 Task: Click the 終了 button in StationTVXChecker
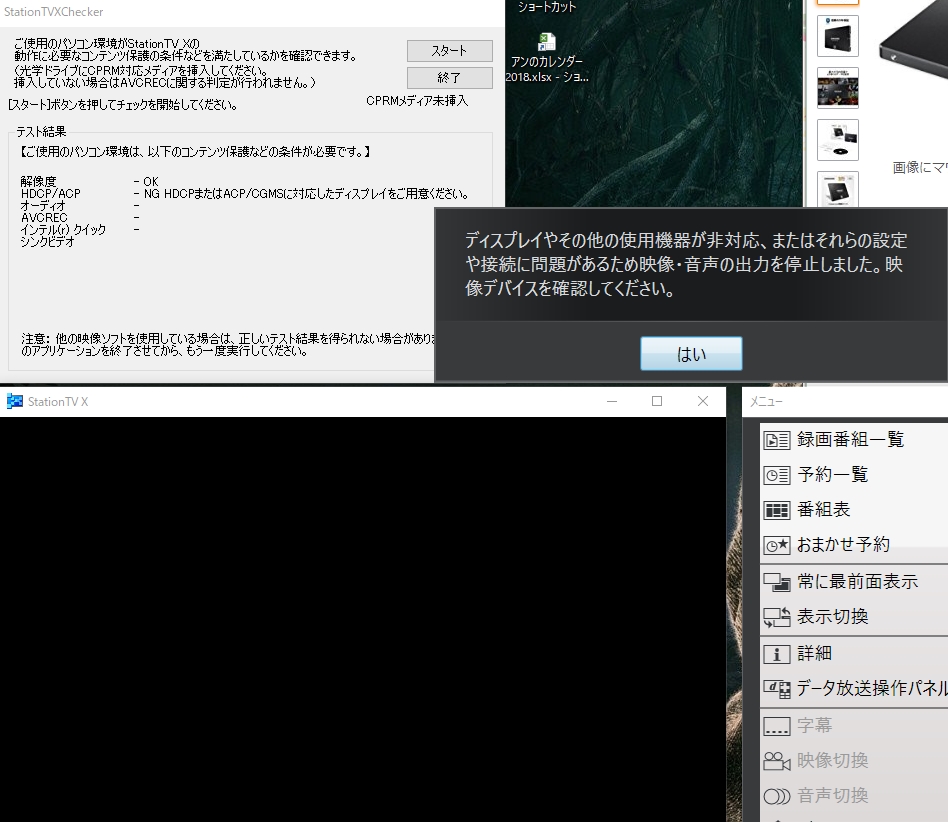point(449,78)
